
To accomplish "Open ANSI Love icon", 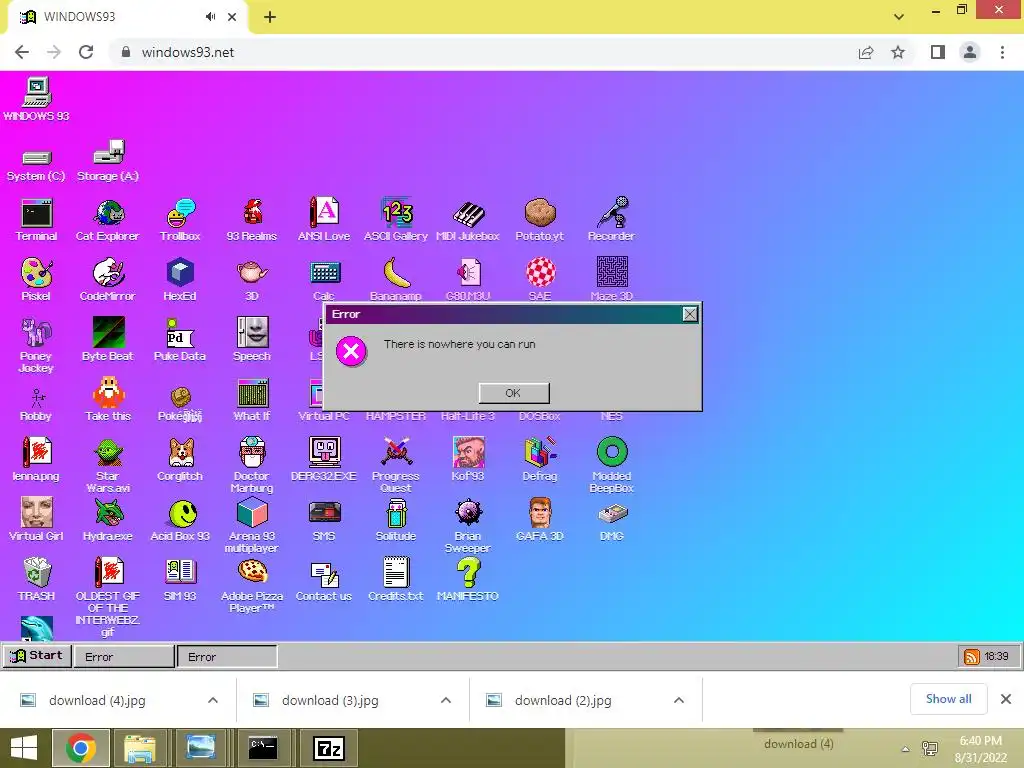I will coord(324,220).
